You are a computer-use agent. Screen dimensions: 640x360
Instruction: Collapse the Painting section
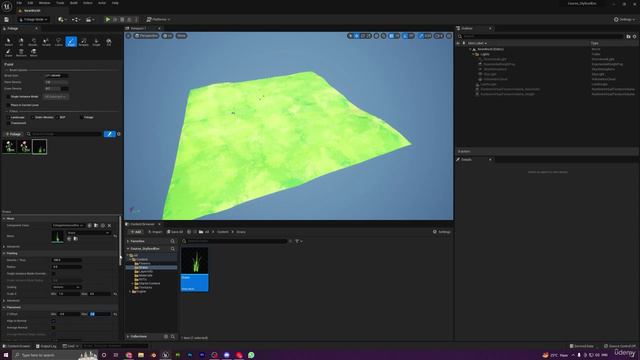[x=4, y=253]
